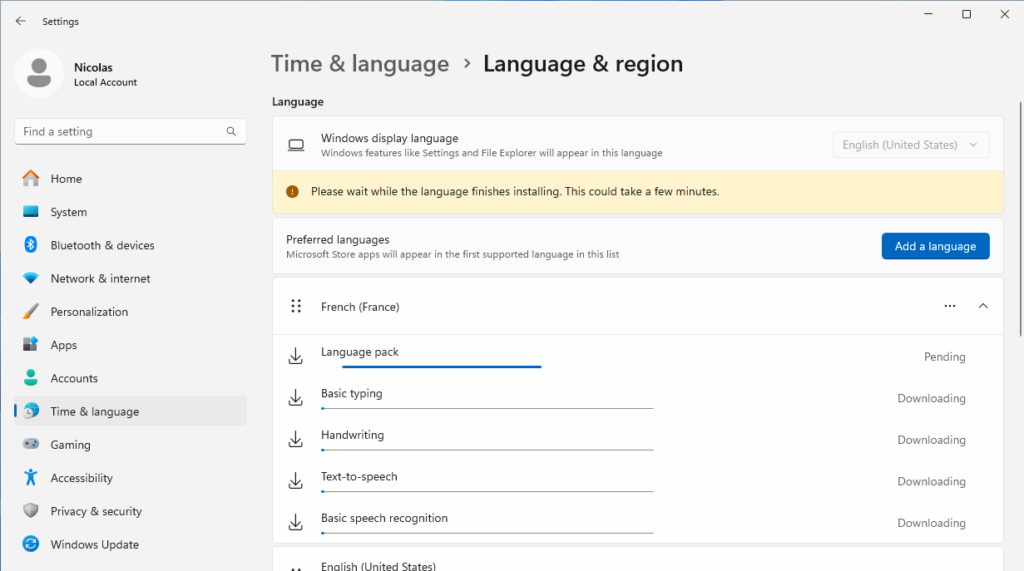
Task: Open Accounts settings in sidebar
Action: [131, 378]
